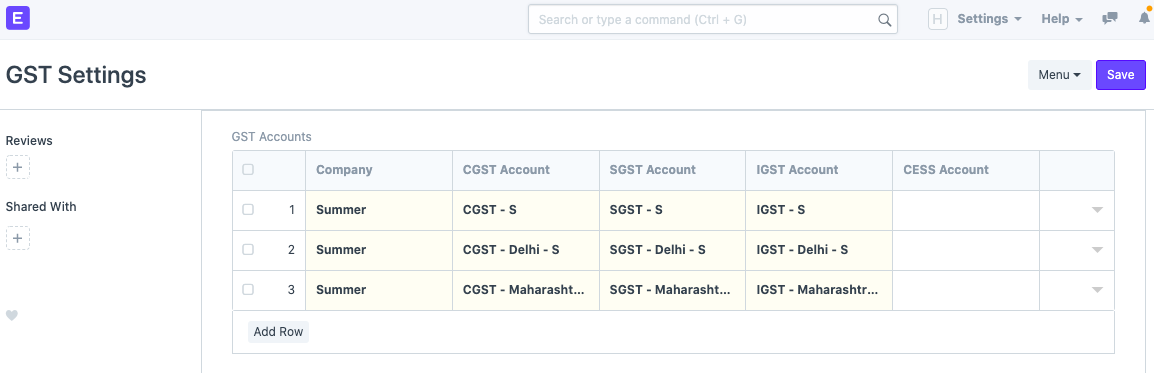Expand row 2 edit arrow
1154x373 pixels.
pyautogui.click(x=1097, y=250)
